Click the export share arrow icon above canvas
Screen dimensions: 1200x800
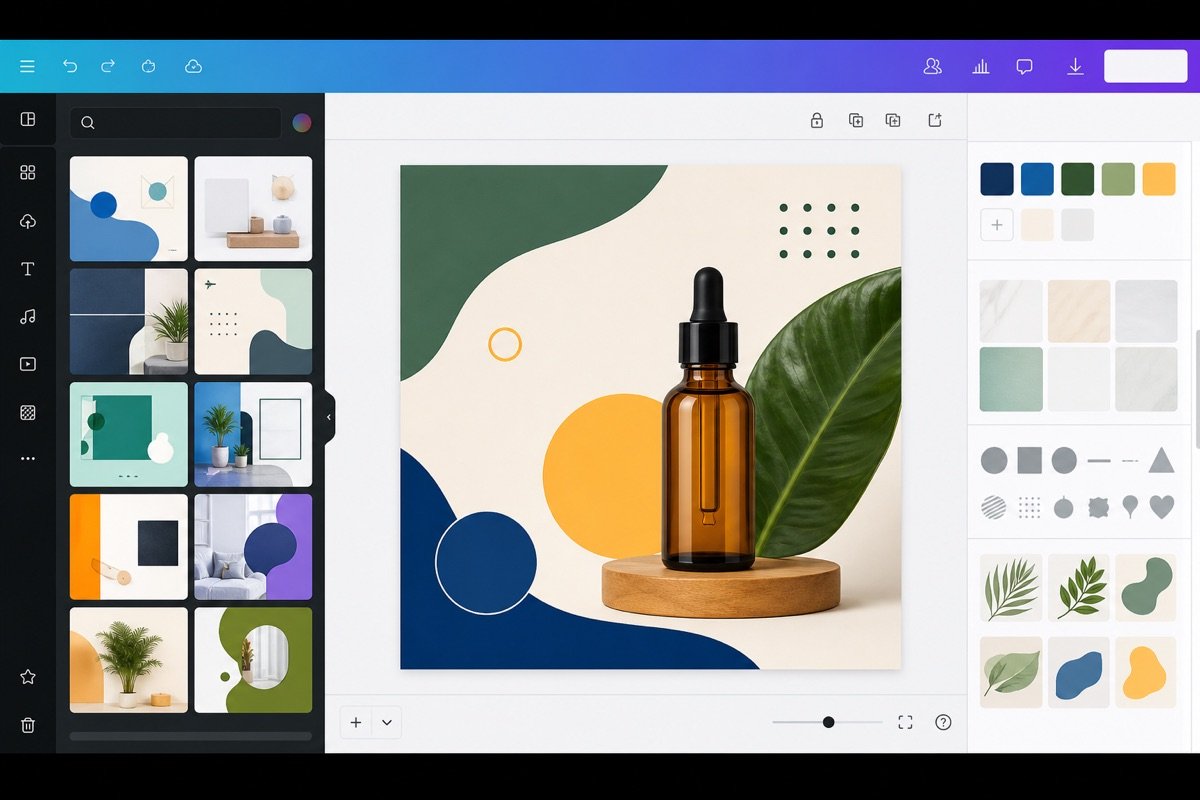point(935,120)
